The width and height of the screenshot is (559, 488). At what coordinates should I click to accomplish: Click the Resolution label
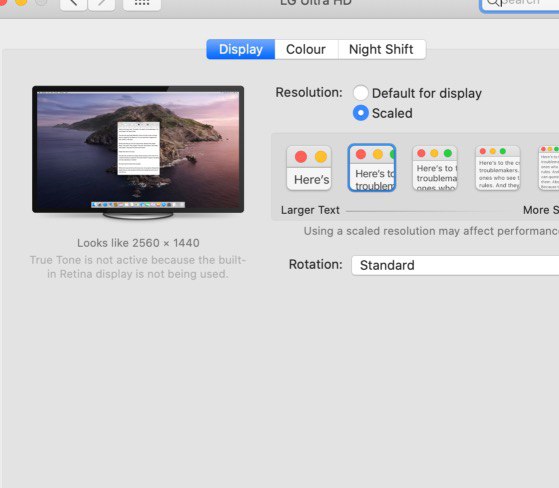click(309, 93)
